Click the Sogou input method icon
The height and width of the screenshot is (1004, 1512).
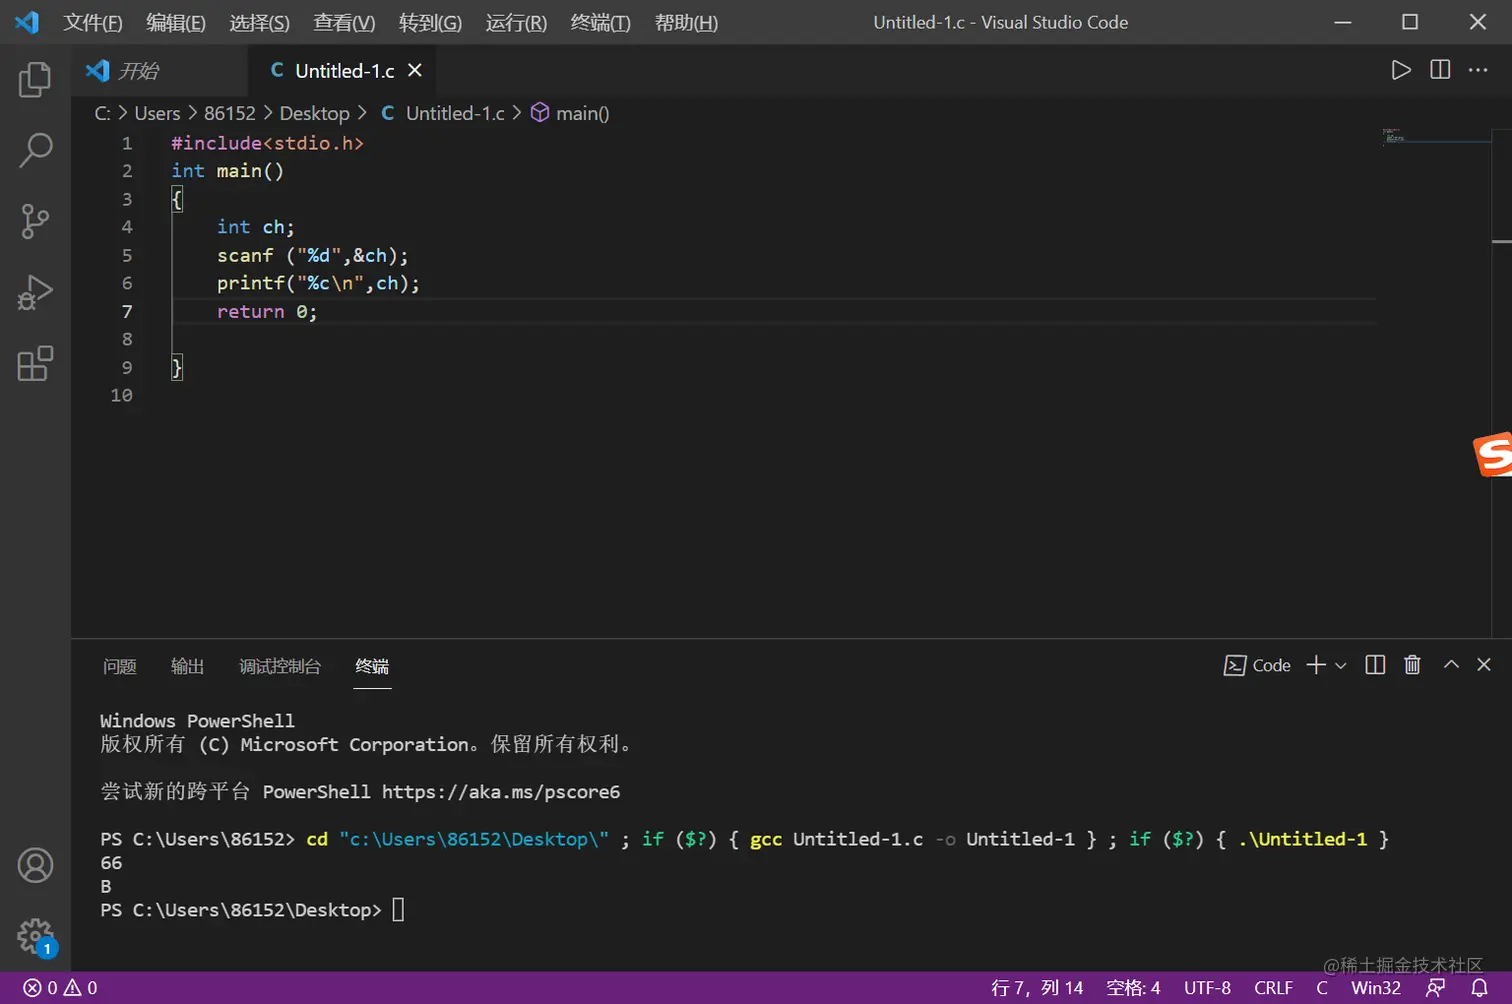point(1493,456)
